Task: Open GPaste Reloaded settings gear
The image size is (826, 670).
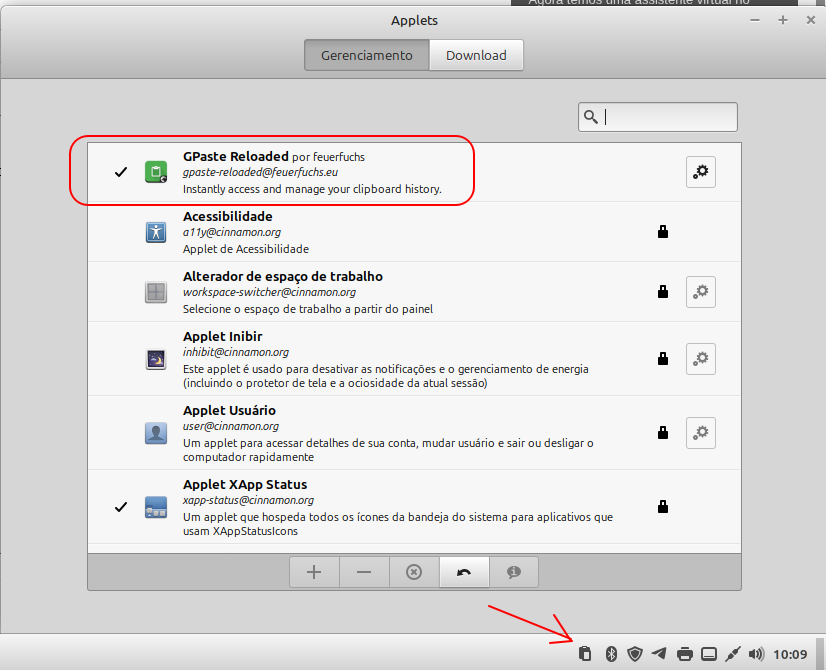Action: pyautogui.click(x=701, y=172)
